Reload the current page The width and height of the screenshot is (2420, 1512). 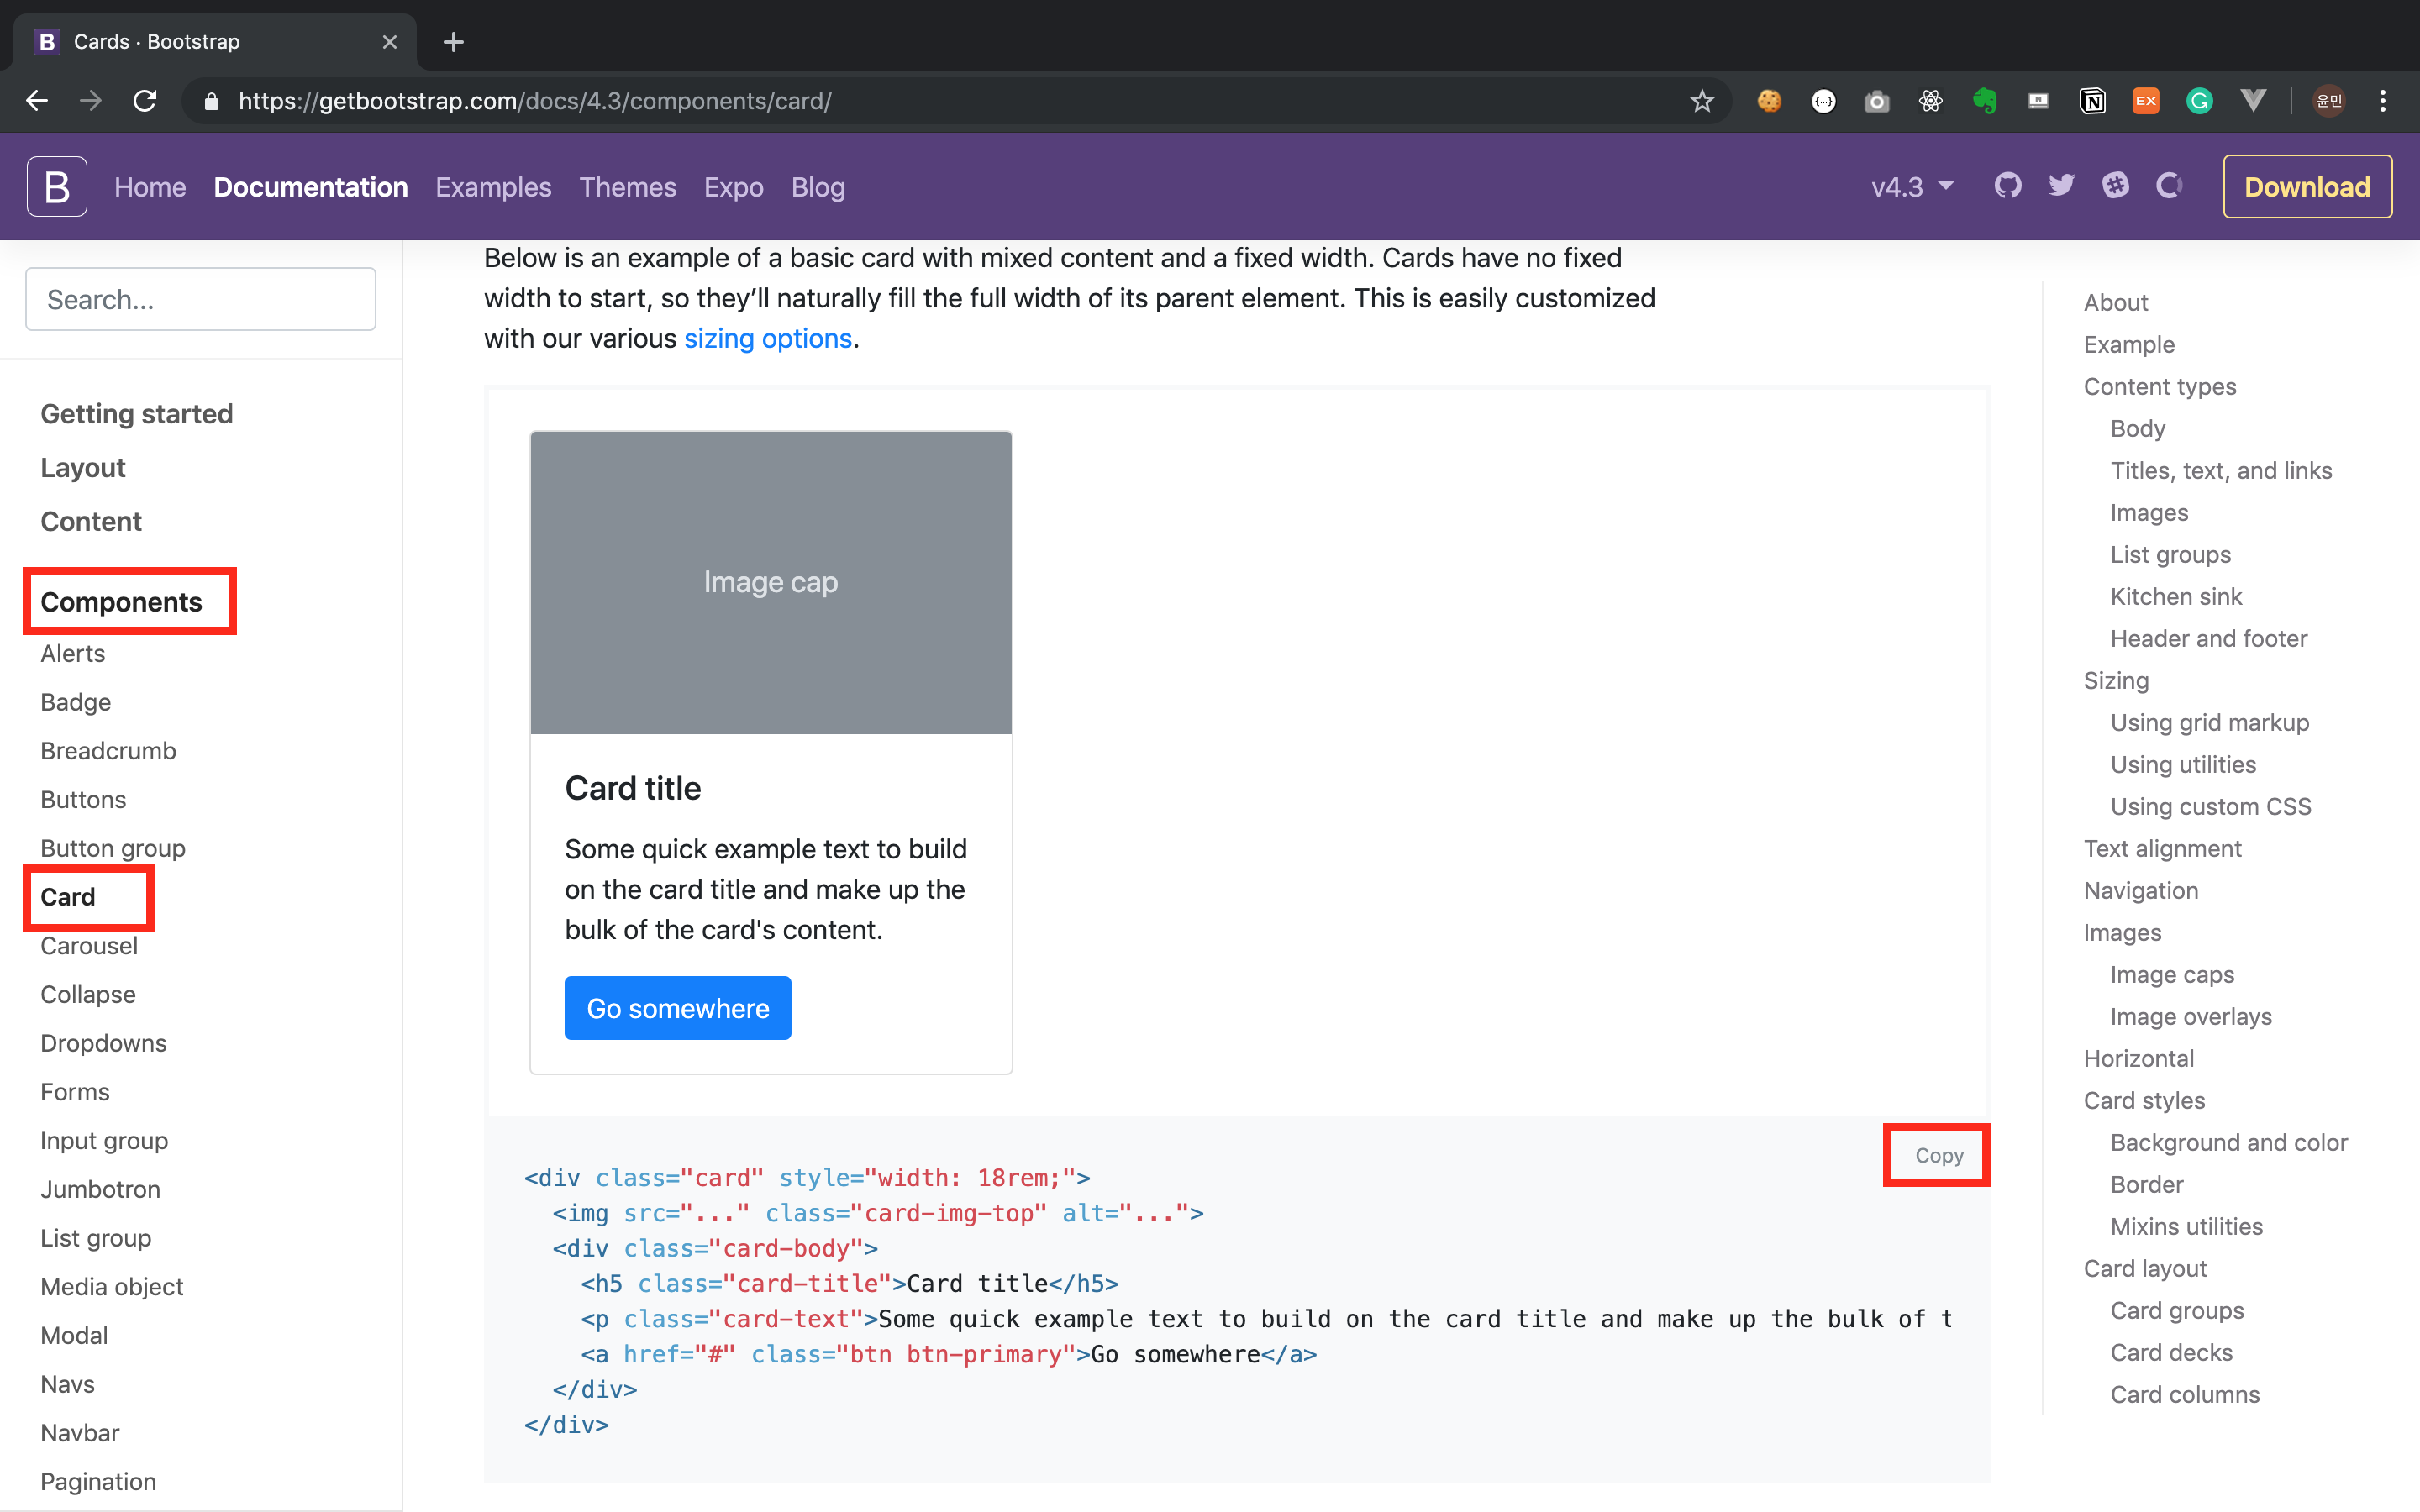(x=145, y=101)
